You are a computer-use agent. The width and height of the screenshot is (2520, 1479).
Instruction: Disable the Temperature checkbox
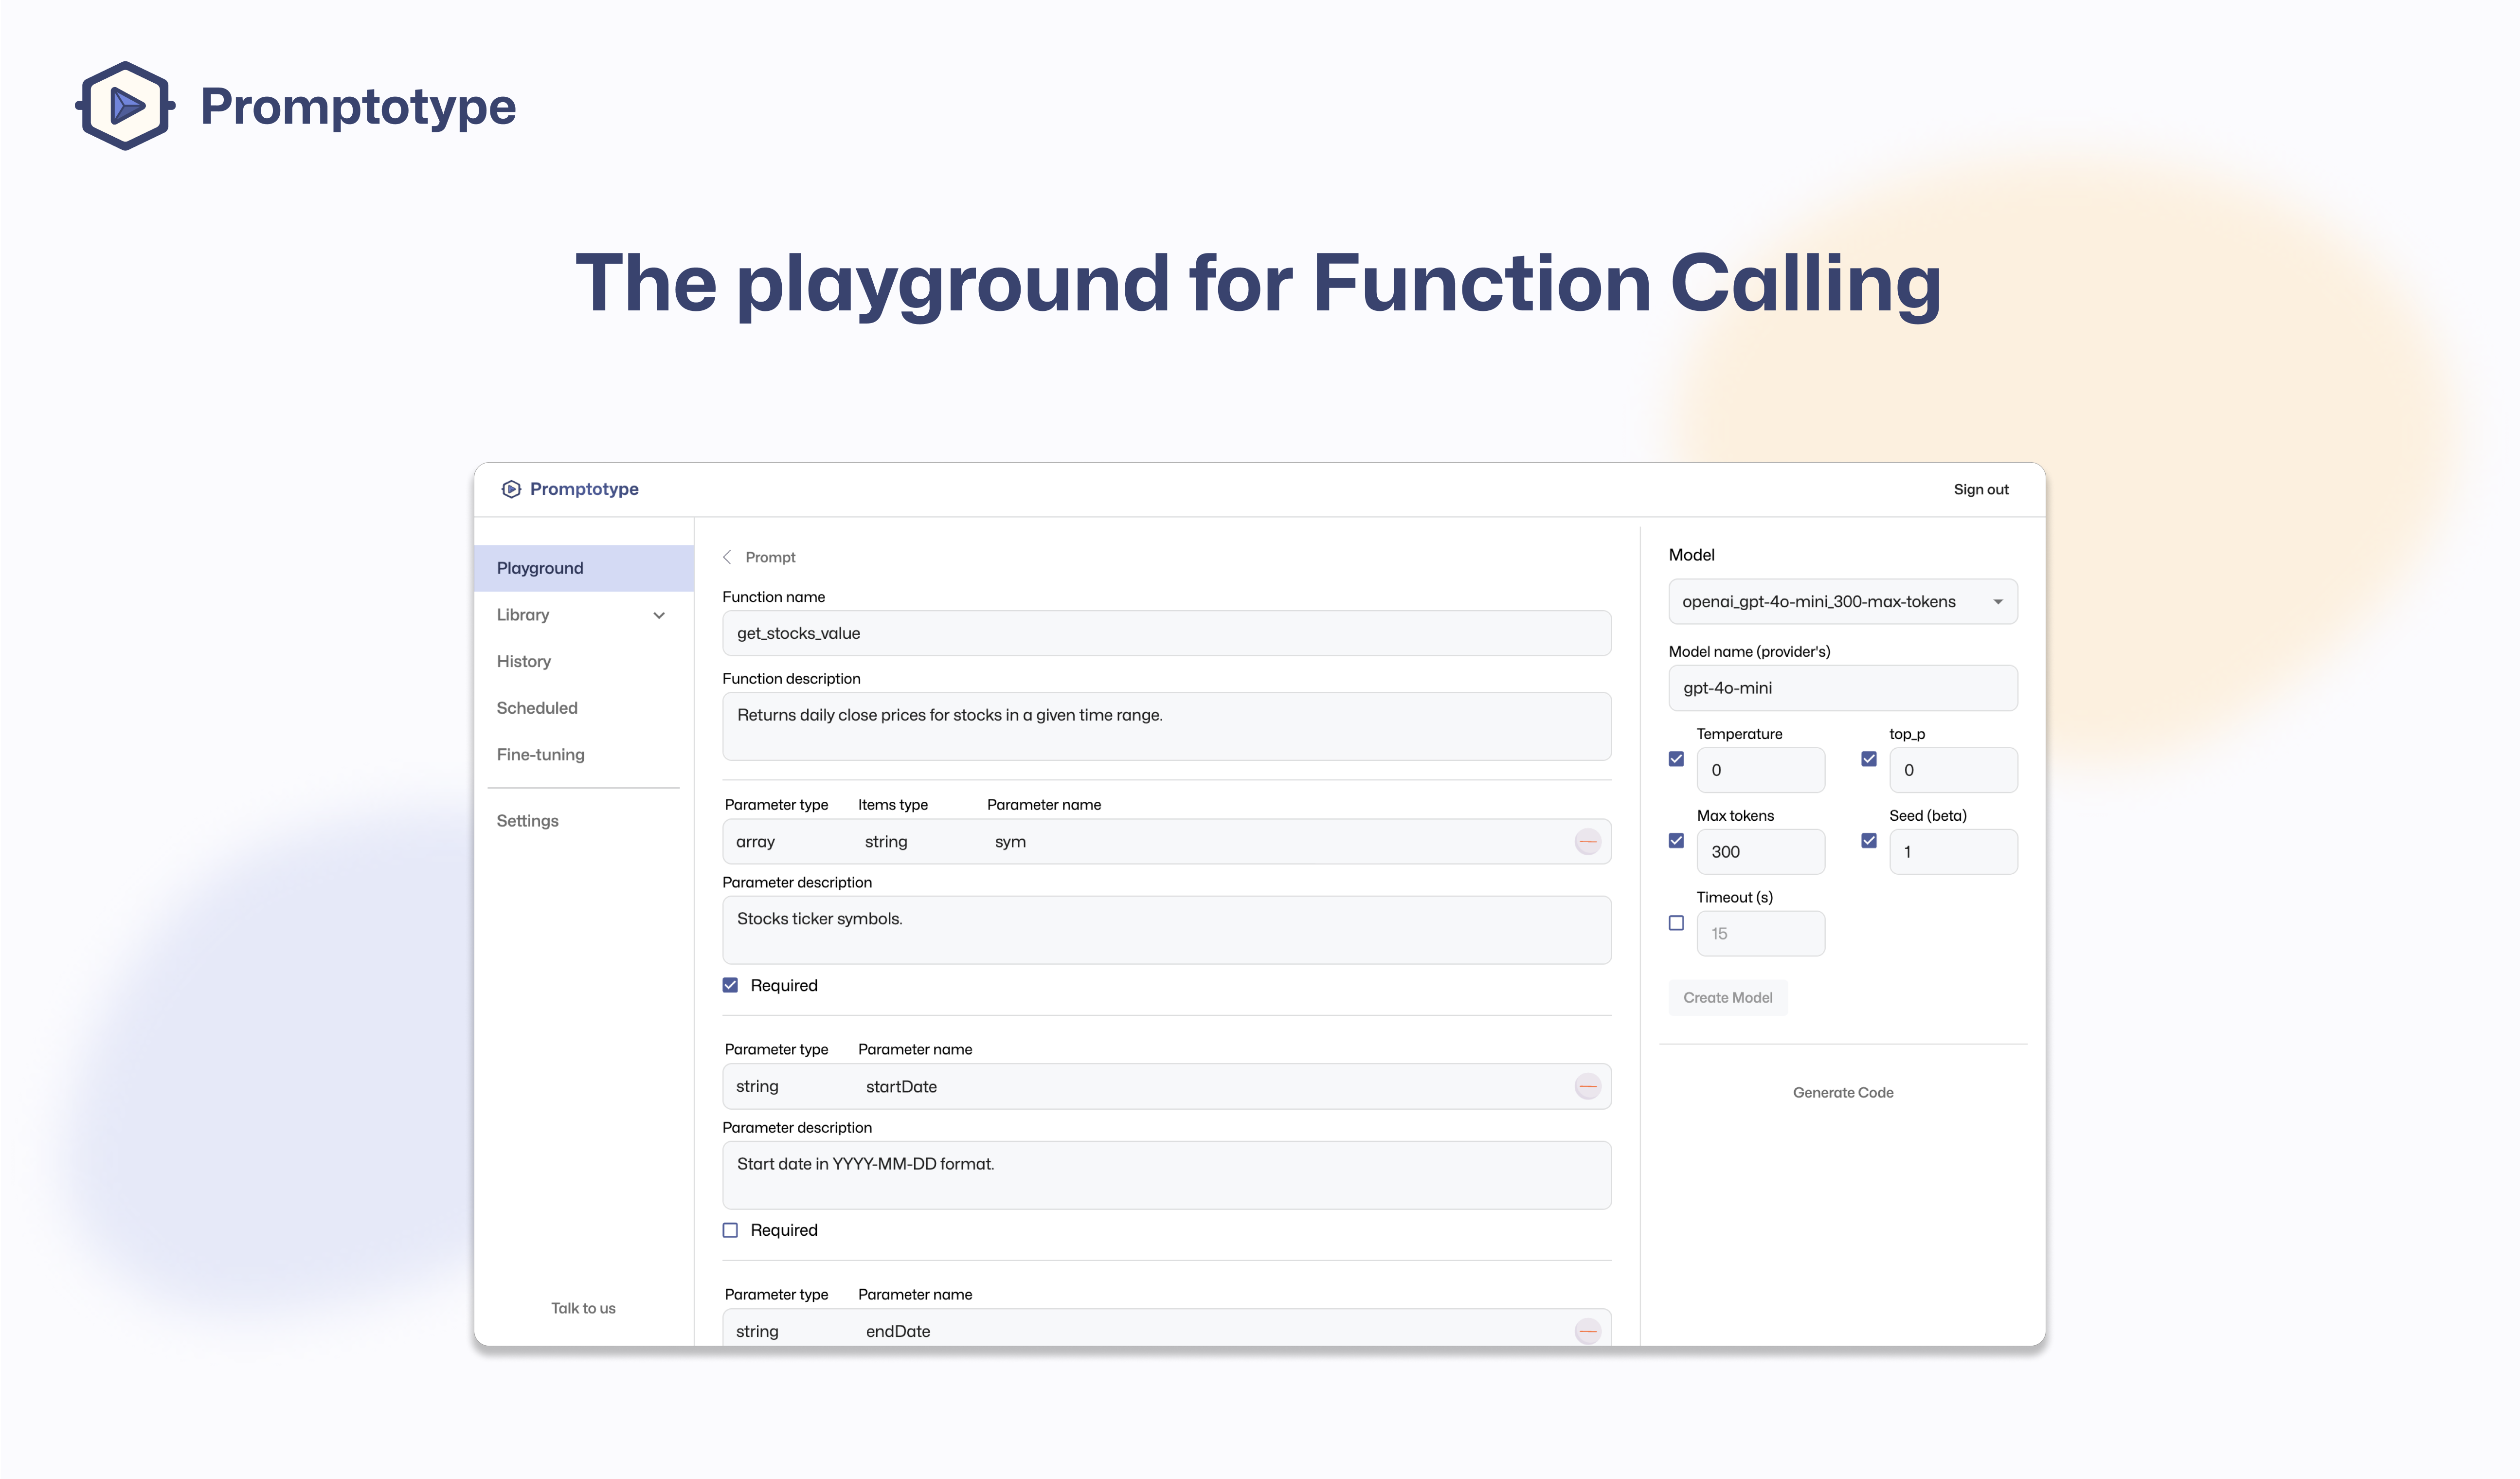tap(1676, 759)
